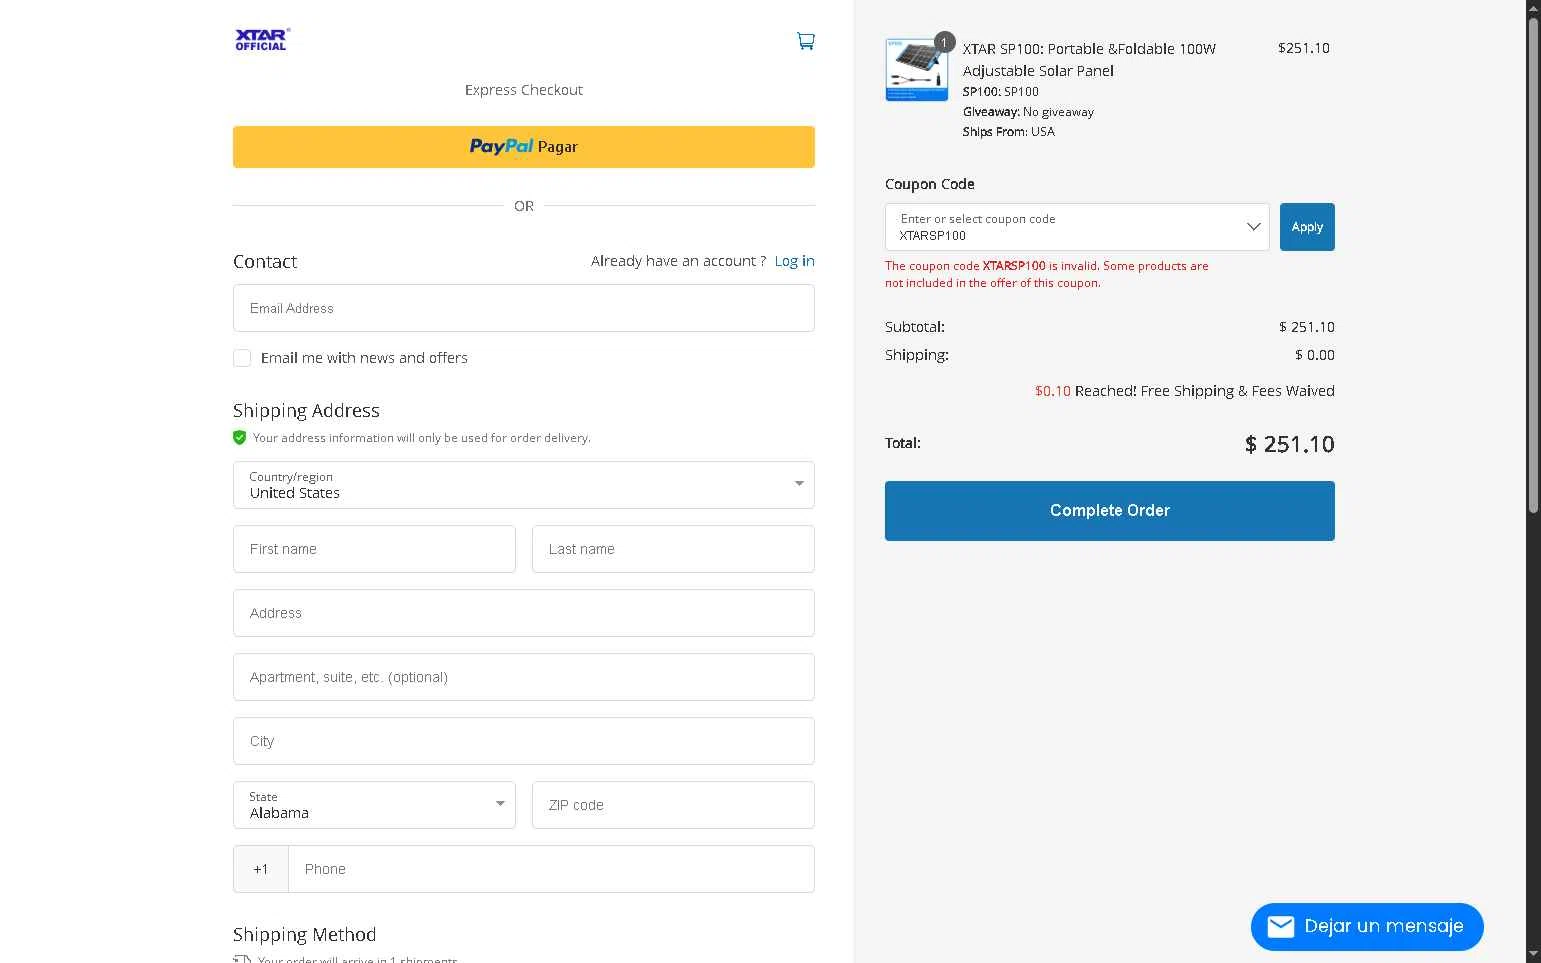Image resolution: width=1541 pixels, height=963 pixels.
Task: Click the total amount $ 251.10
Action: [1289, 444]
